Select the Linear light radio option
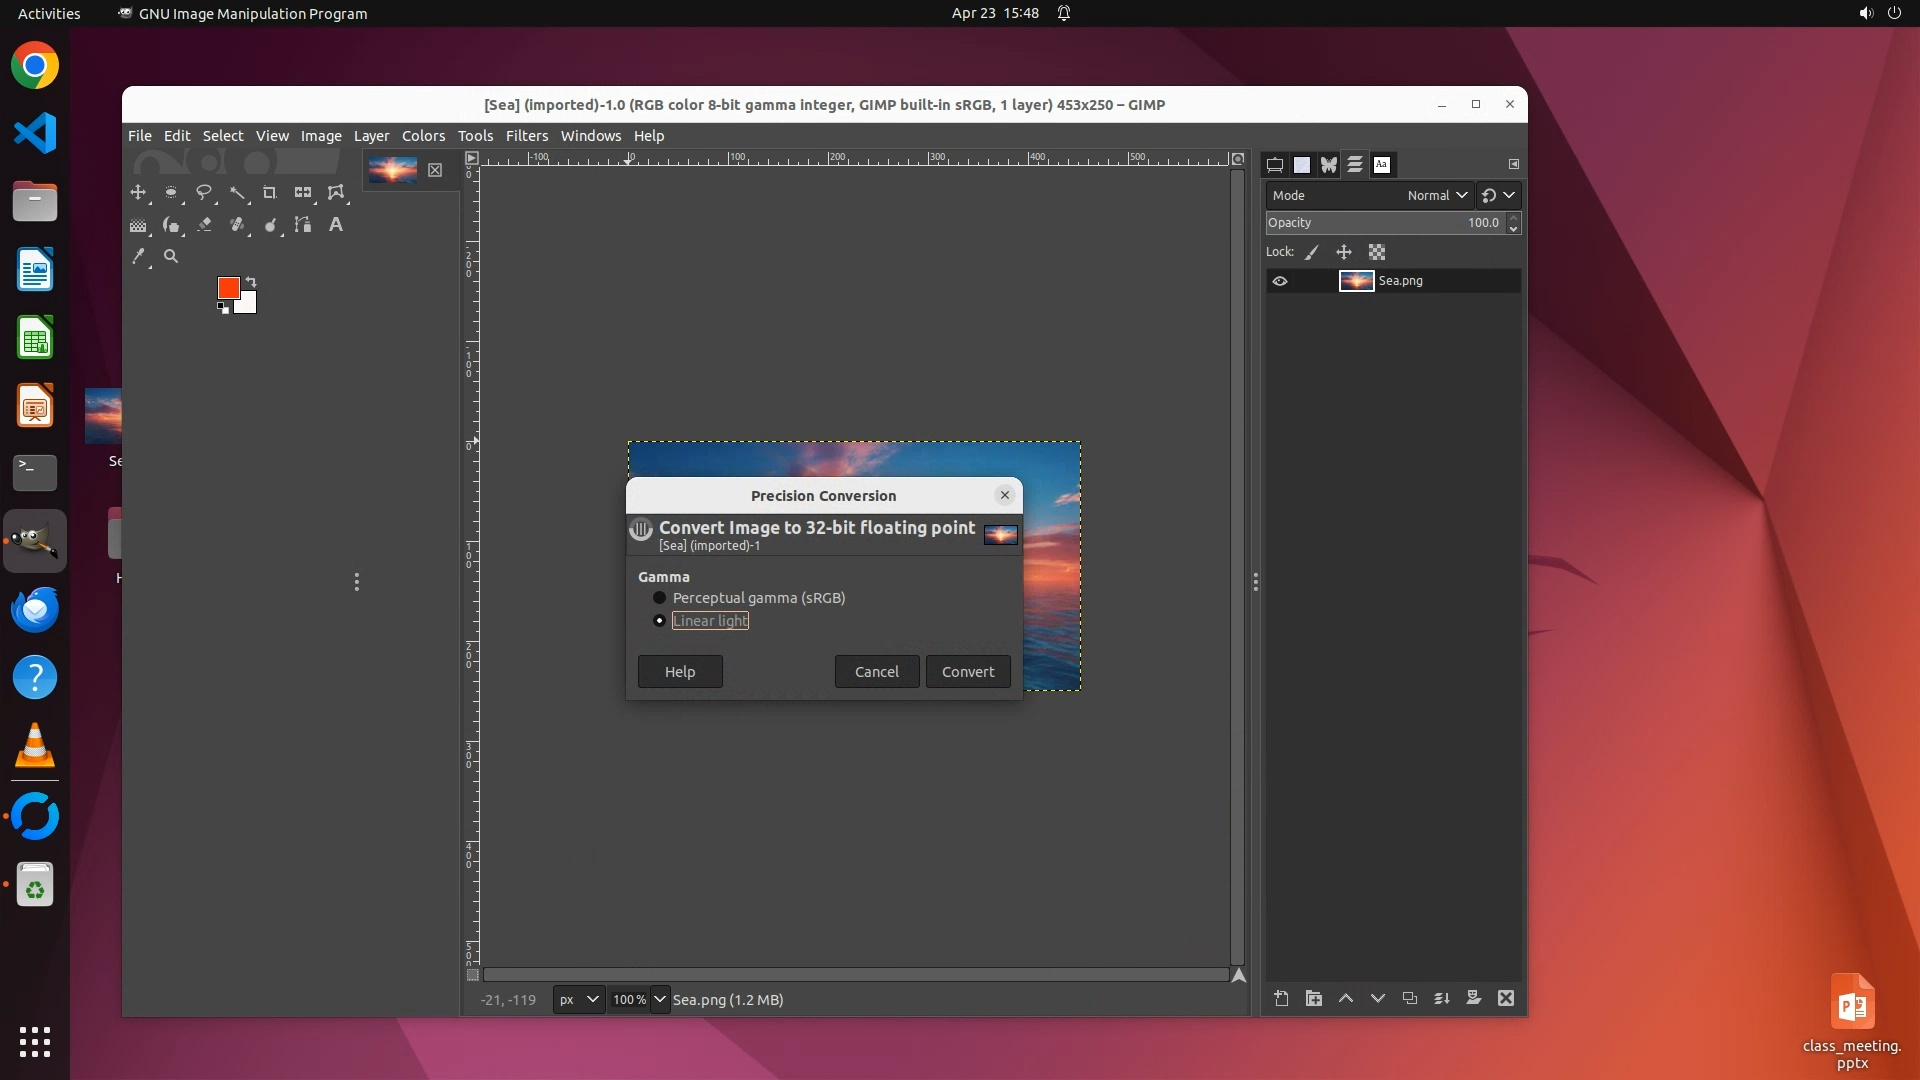1920x1080 pixels. coord(660,621)
